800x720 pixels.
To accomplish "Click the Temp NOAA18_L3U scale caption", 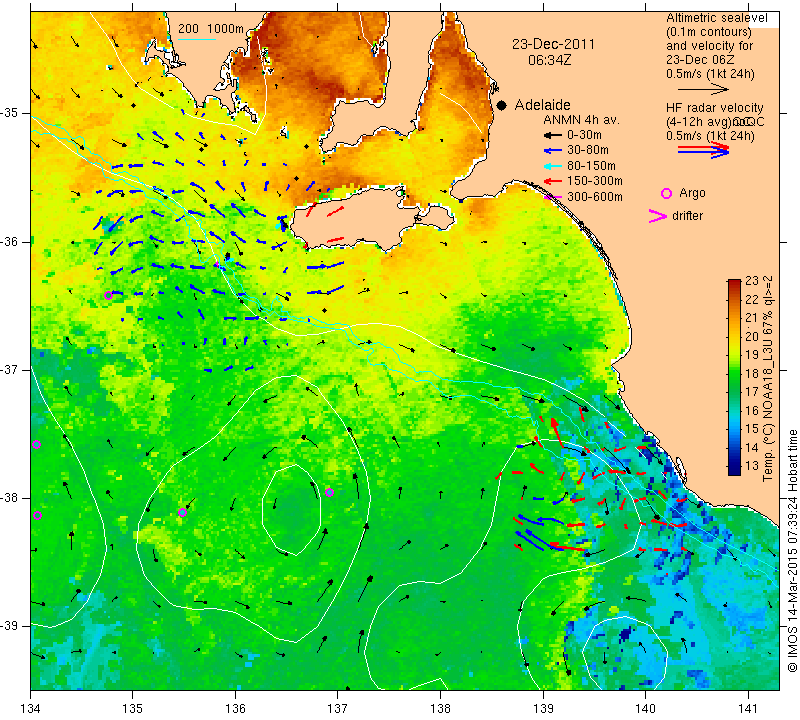I will (x=767, y=378).
